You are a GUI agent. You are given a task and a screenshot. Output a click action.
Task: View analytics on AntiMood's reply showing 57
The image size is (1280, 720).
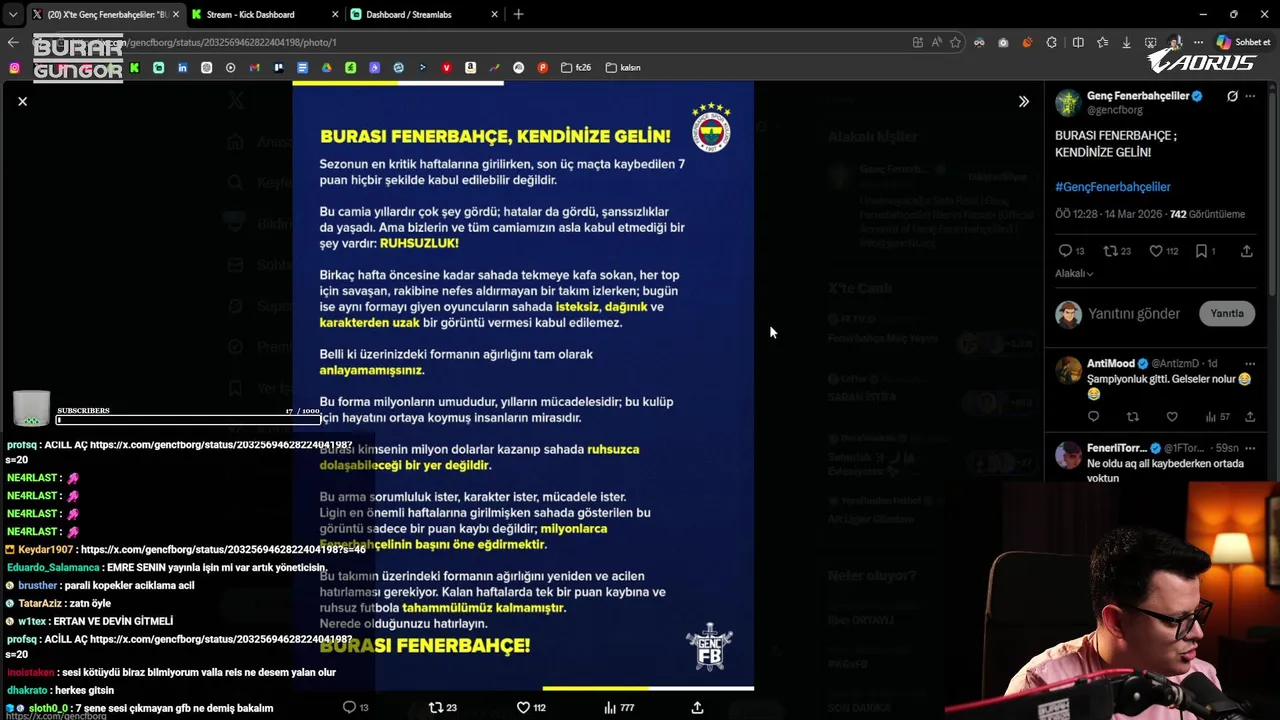1217,416
